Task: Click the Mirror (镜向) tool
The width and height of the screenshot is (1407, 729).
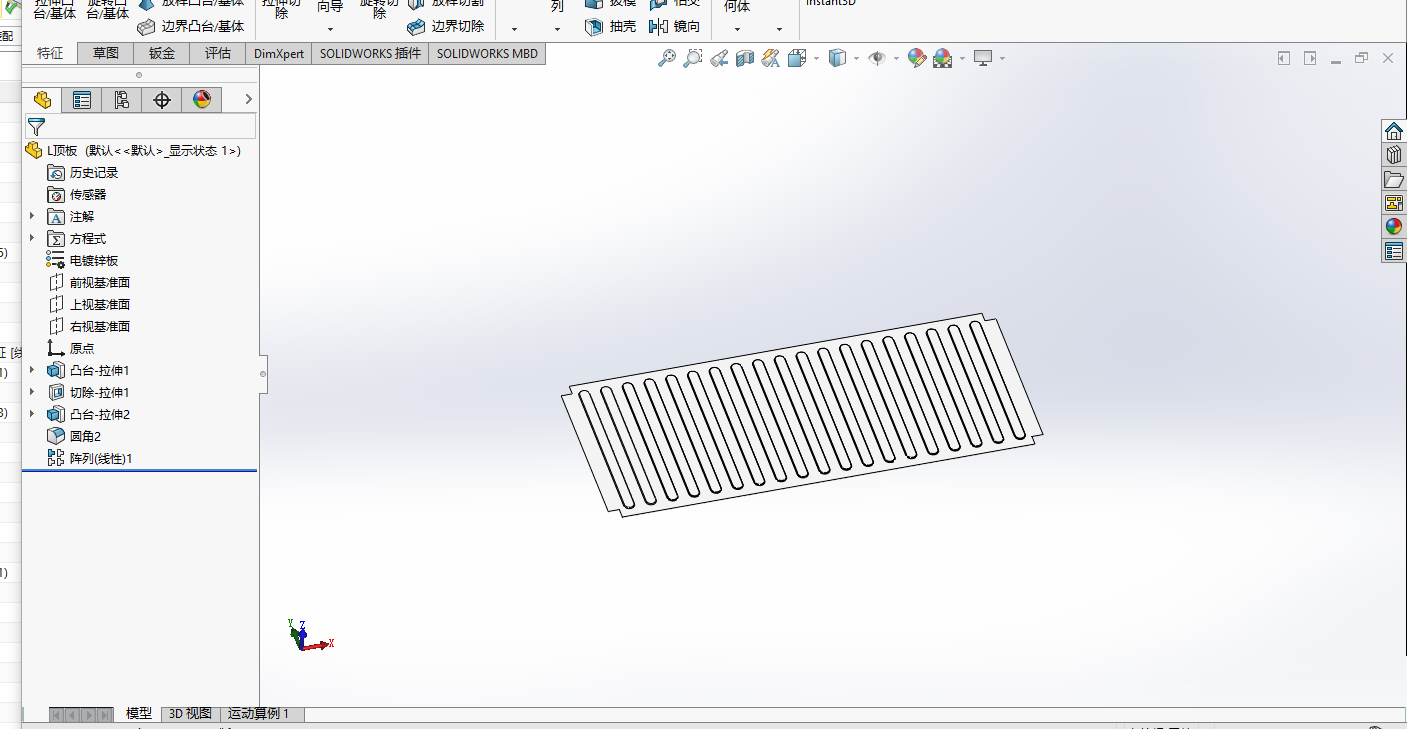Action: 675,27
